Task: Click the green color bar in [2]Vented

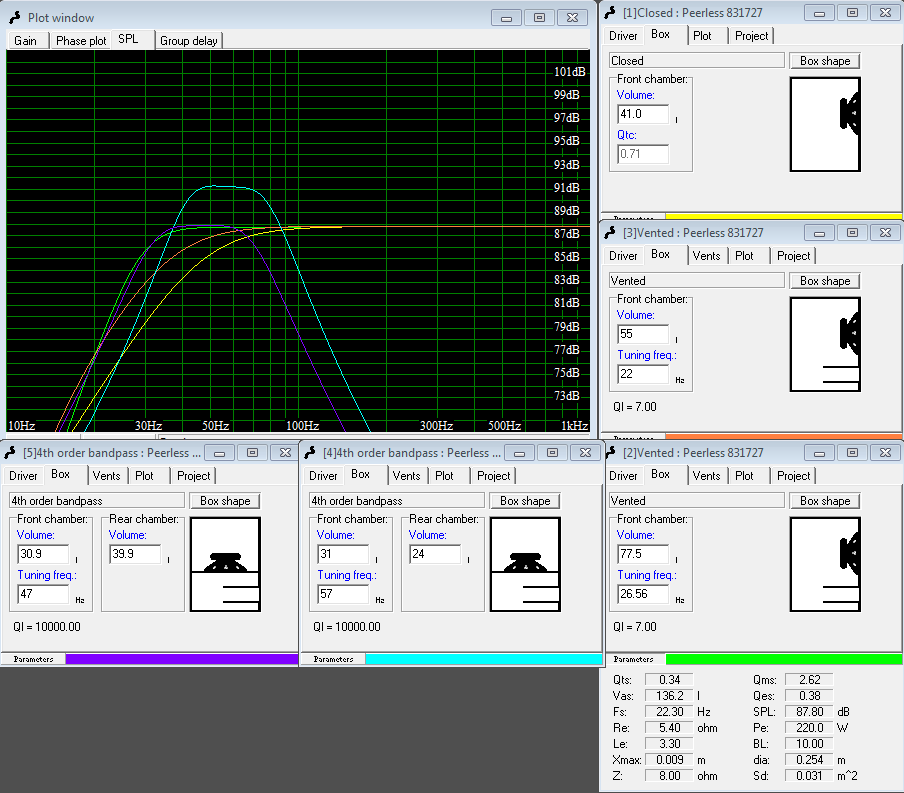Action: click(x=784, y=659)
